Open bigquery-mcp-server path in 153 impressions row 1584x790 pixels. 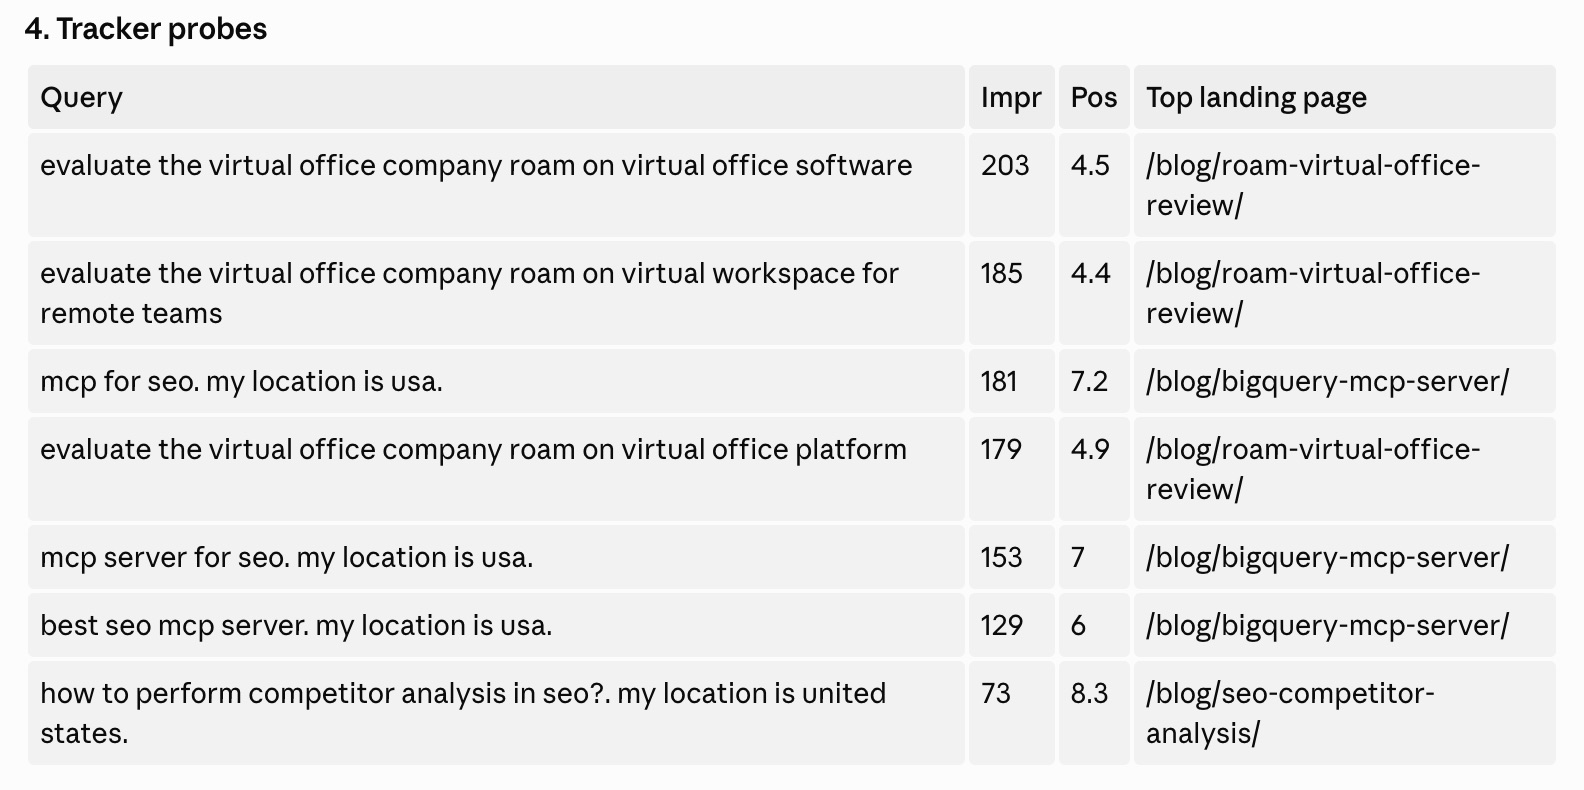tap(1327, 557)
